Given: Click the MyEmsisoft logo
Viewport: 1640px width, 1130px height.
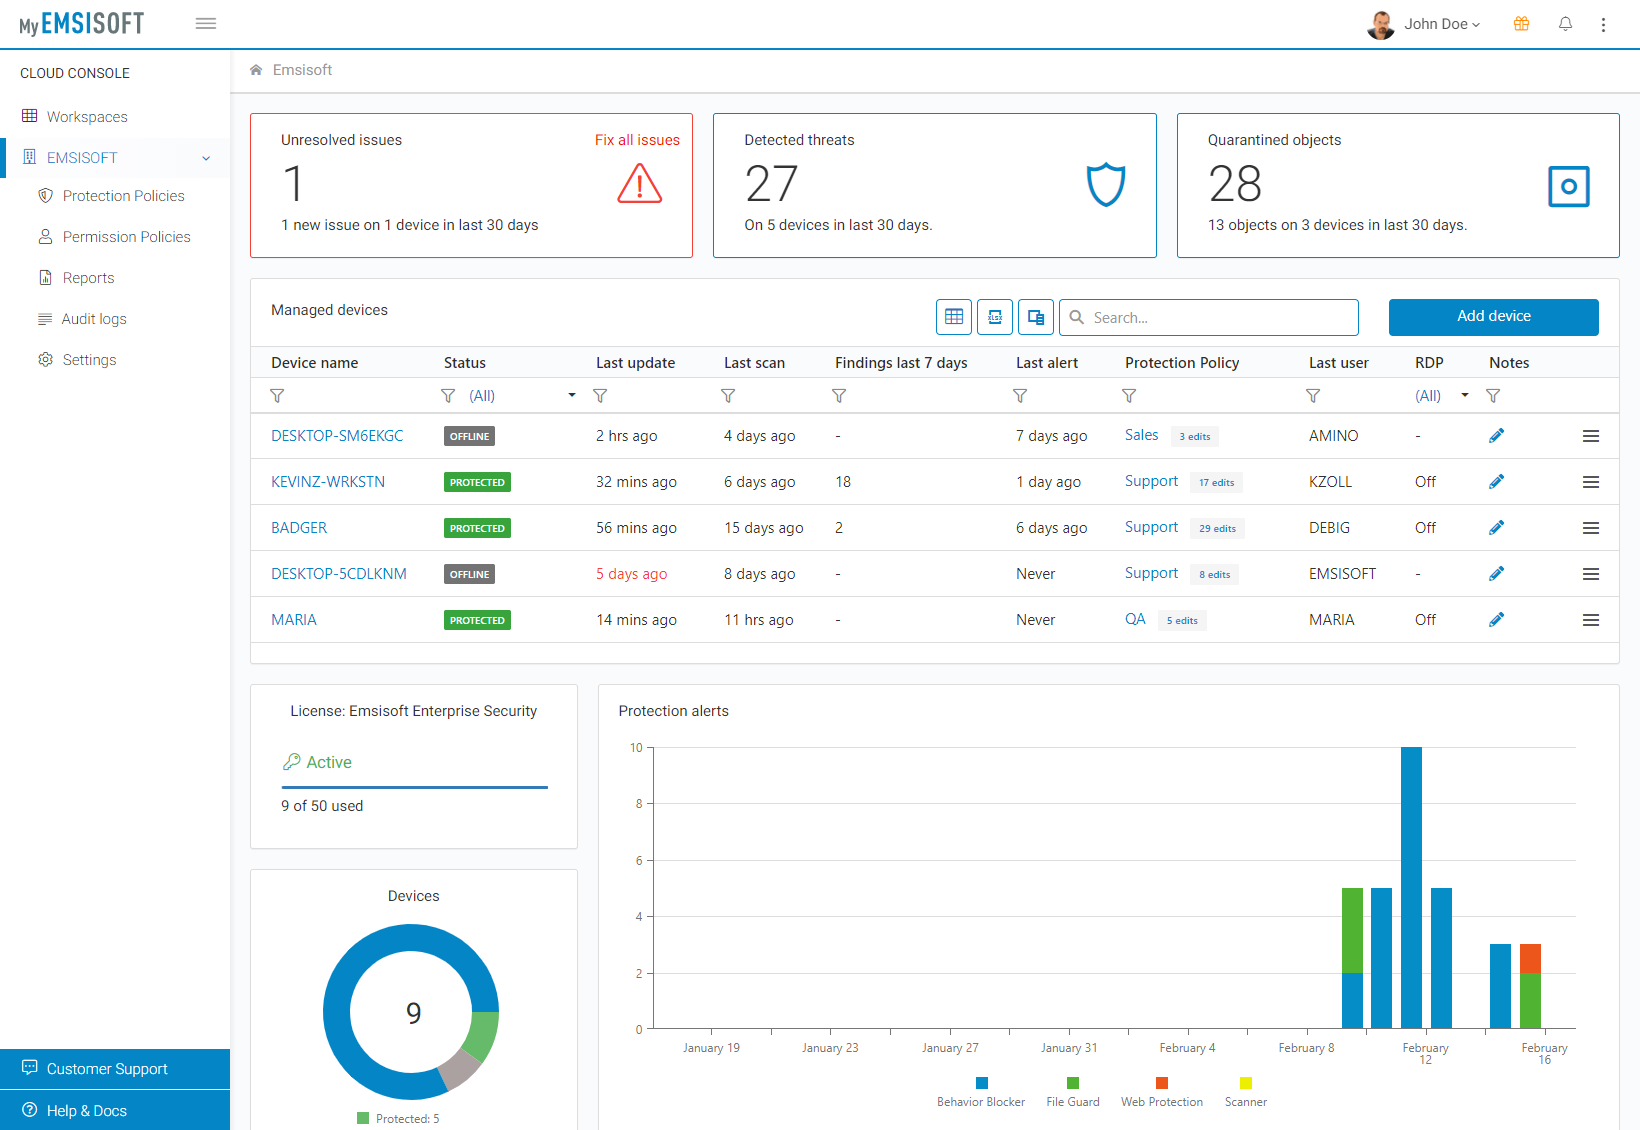Looking at the screenshot, I should [81, 23].
